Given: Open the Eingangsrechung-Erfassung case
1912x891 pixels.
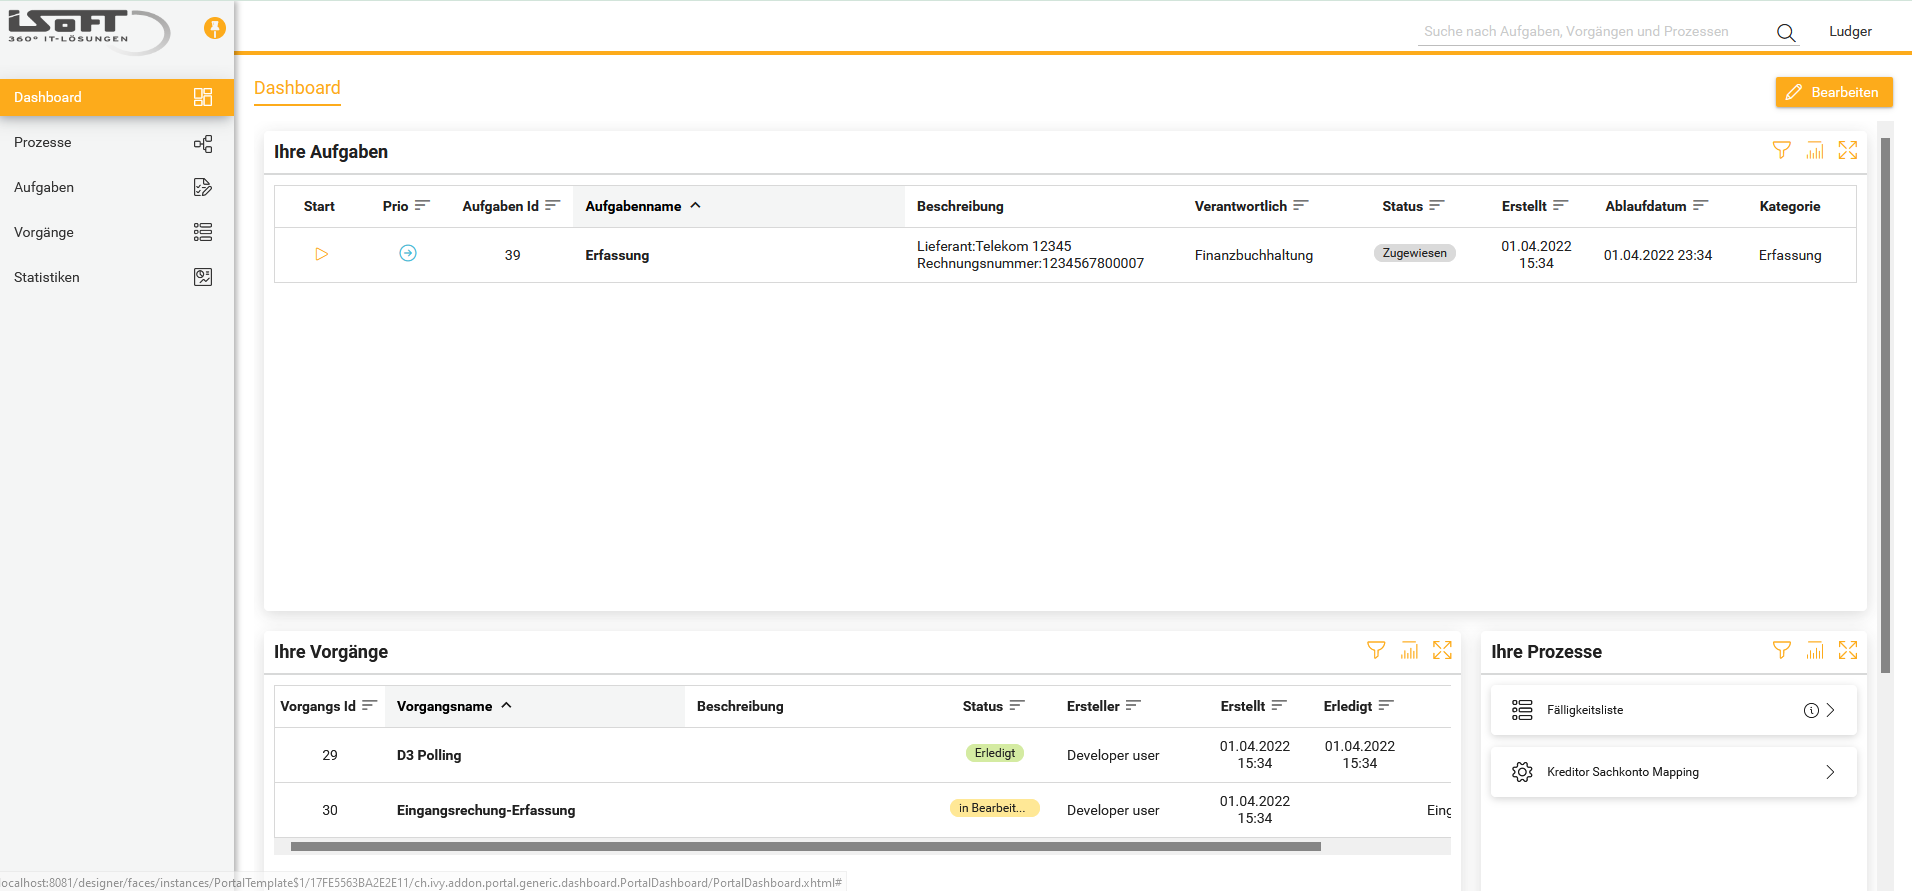Looking at the screenshot, I should click(x=486, y=810).
